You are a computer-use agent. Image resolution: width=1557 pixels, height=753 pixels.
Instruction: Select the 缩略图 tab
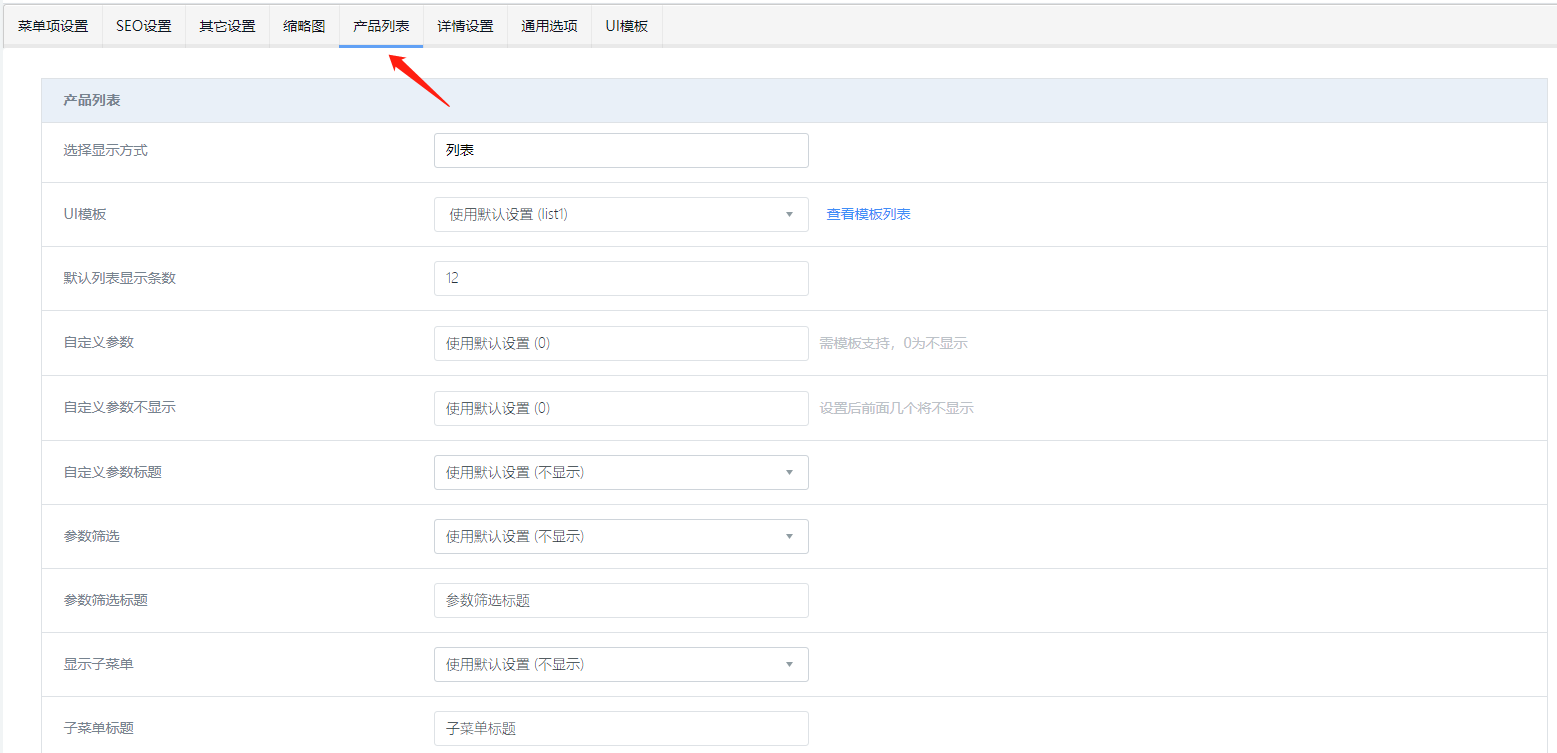[x=304, y=26]
